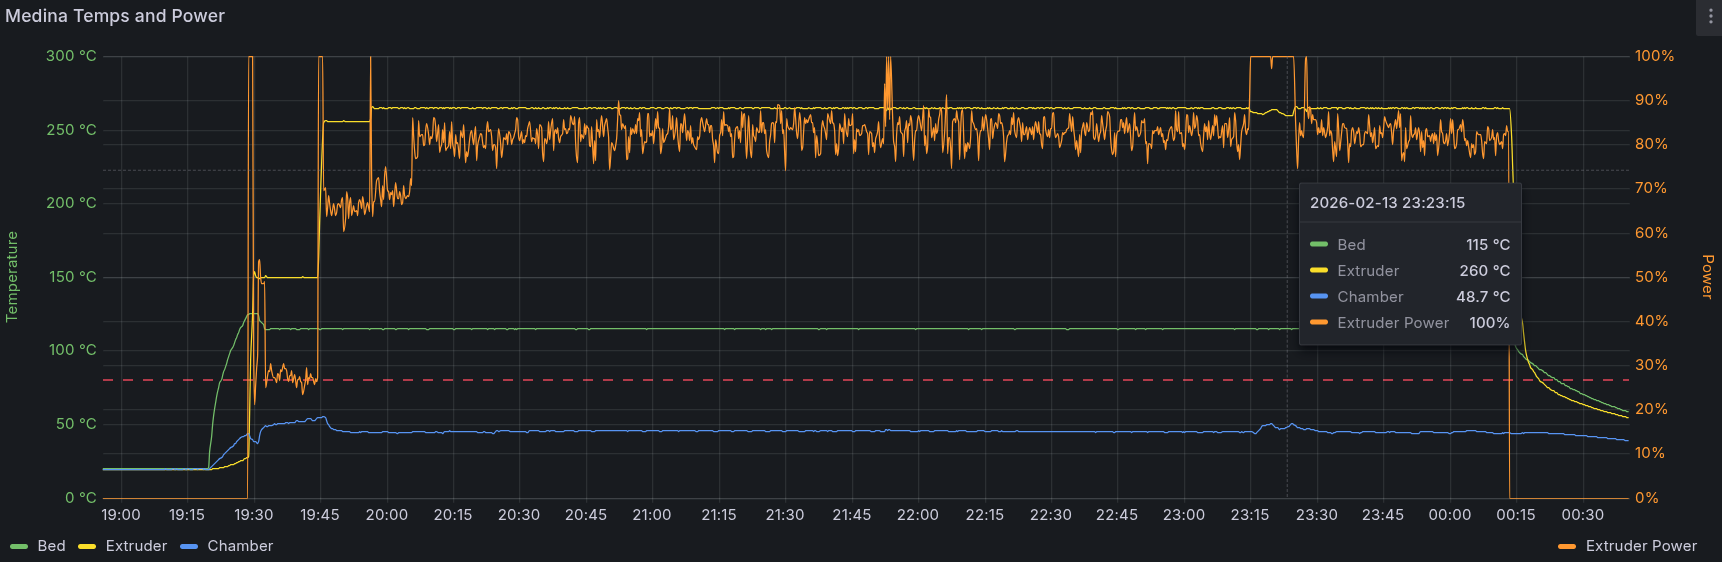Click the orange Extruder Power legend swatch
The height and width of the screenshot is (562, 1722).
(1567, 546)
